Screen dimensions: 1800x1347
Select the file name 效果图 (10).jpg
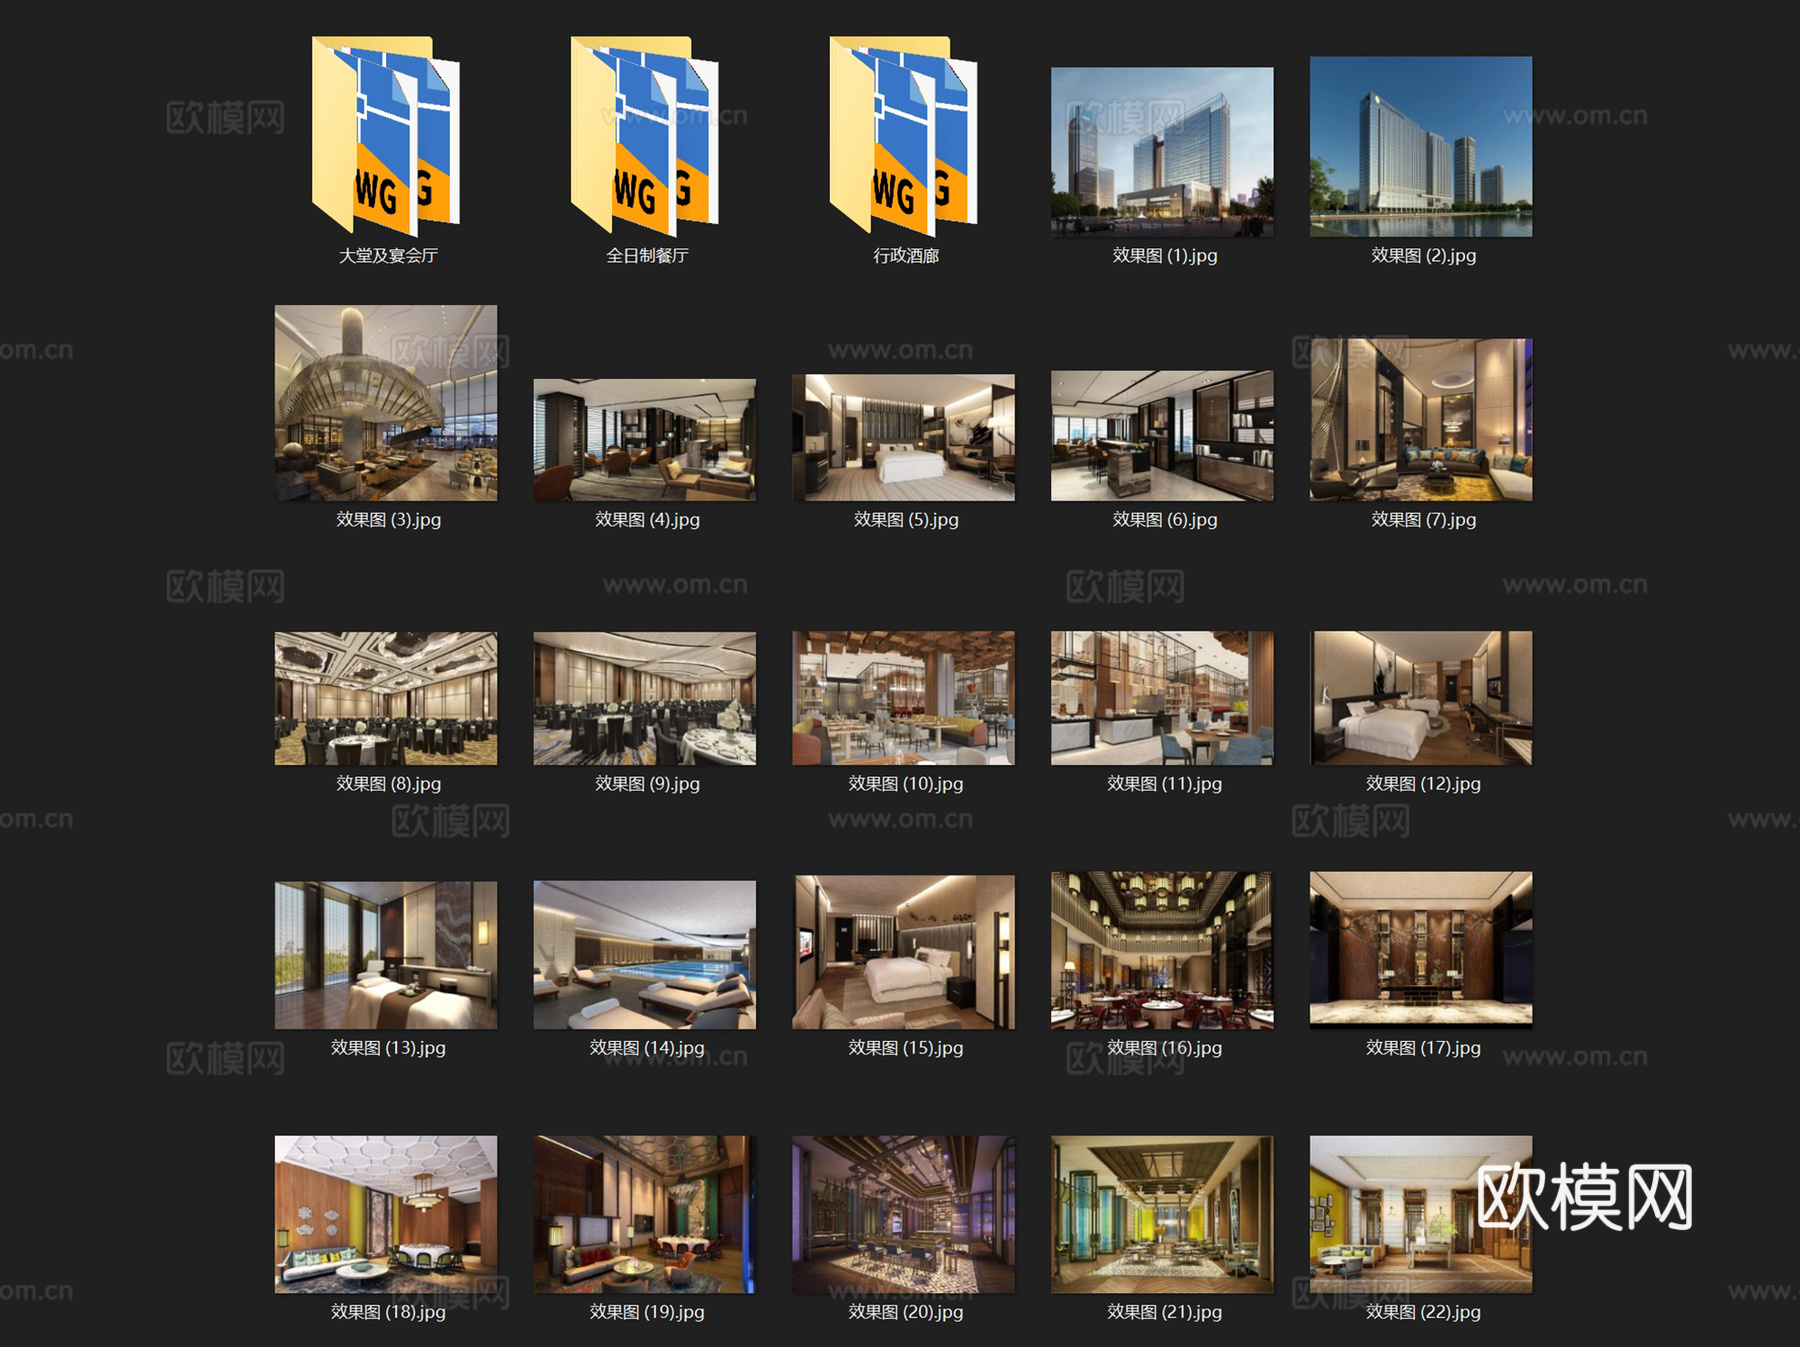pos(906,784)
